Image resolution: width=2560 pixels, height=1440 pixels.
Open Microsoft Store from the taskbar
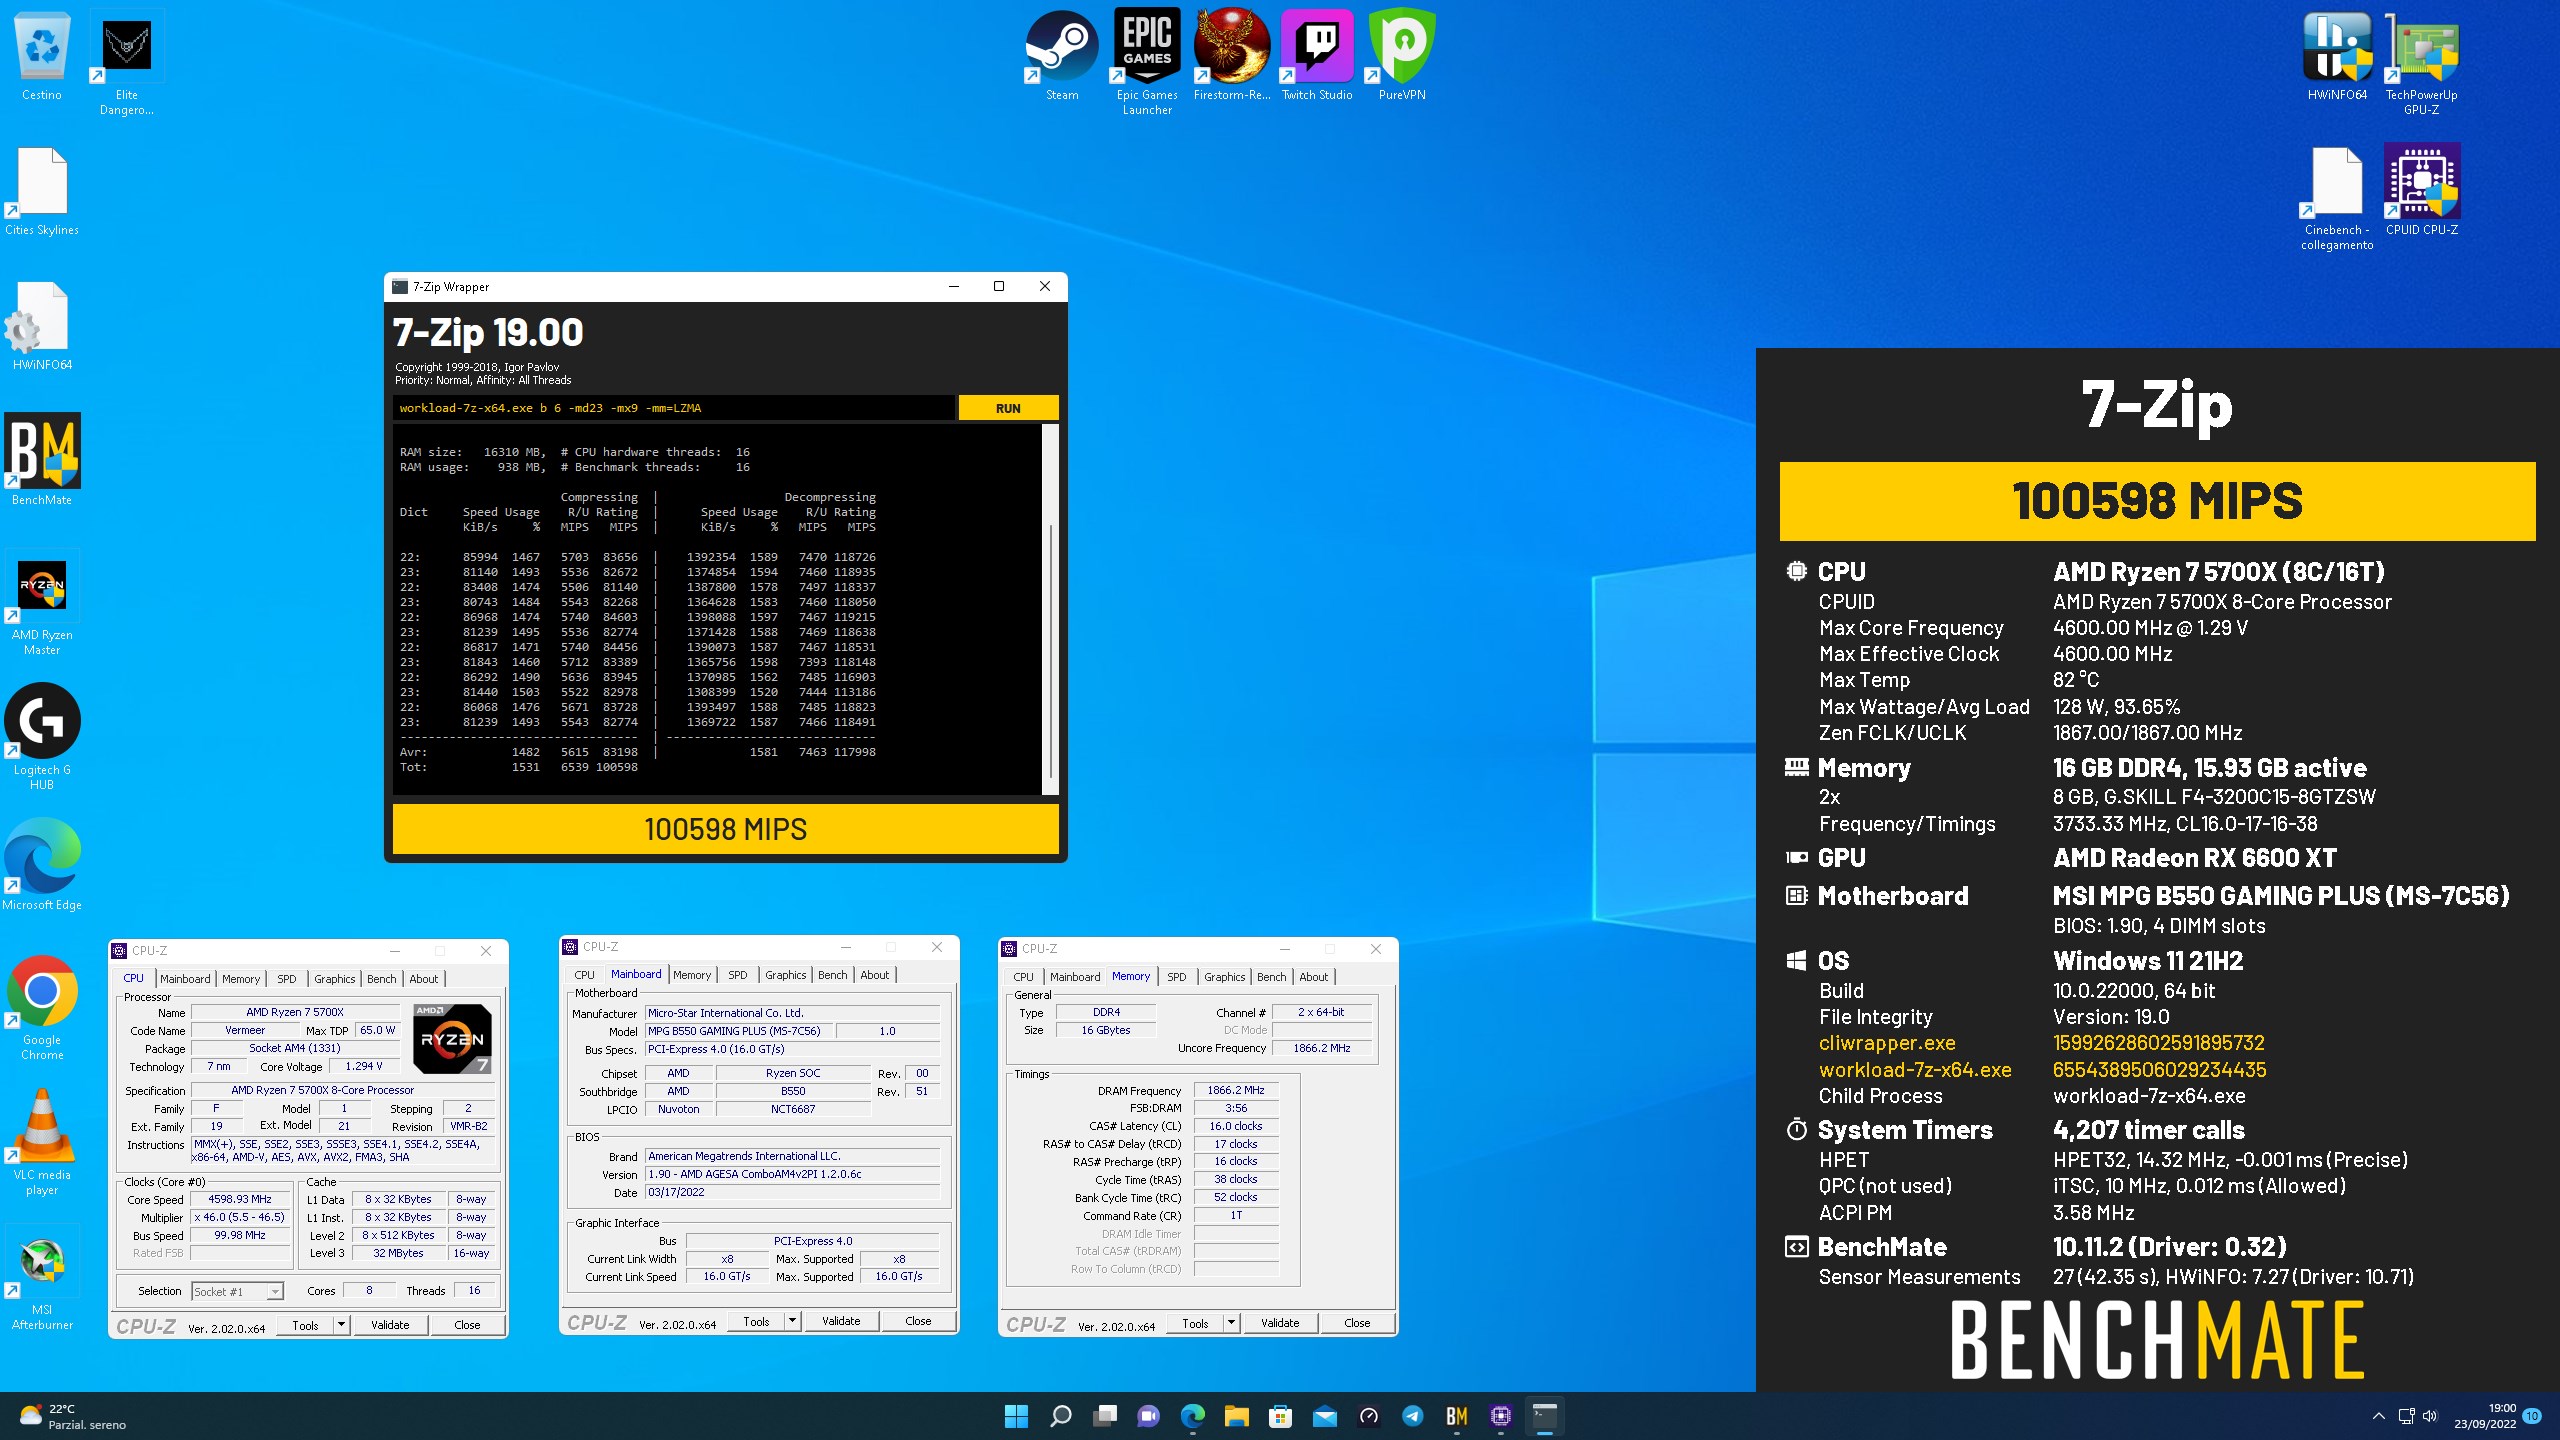tap(1280, 1416)
